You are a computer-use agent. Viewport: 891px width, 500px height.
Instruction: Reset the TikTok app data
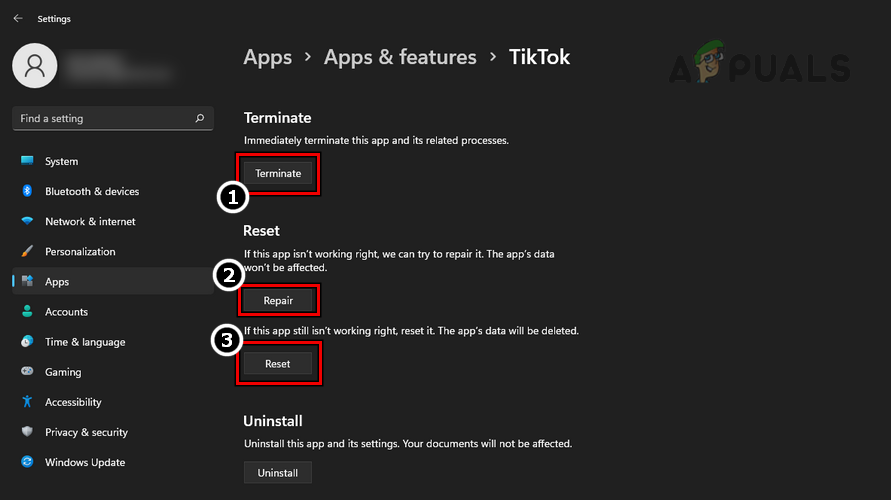[x=278, y=364]
